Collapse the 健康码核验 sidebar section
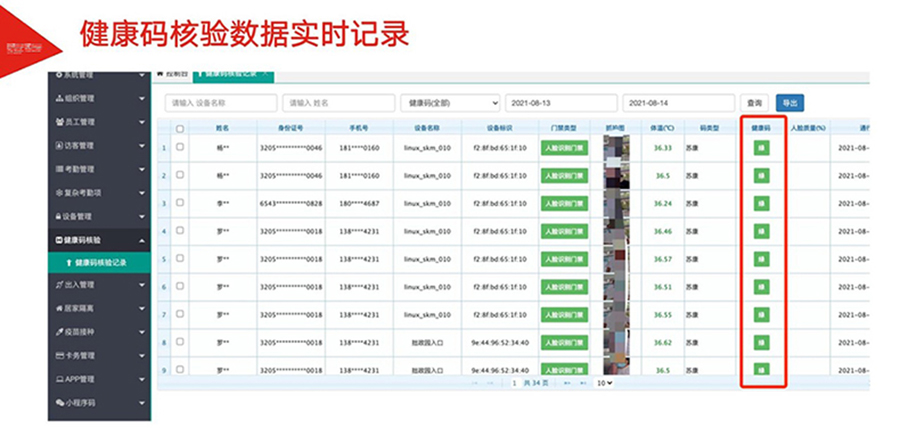Screen dimensions: 900x428 point(142,240)
